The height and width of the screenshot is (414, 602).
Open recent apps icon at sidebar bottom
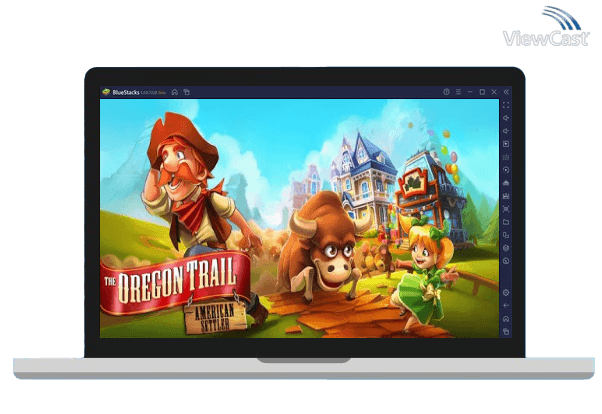coord(506,331)
